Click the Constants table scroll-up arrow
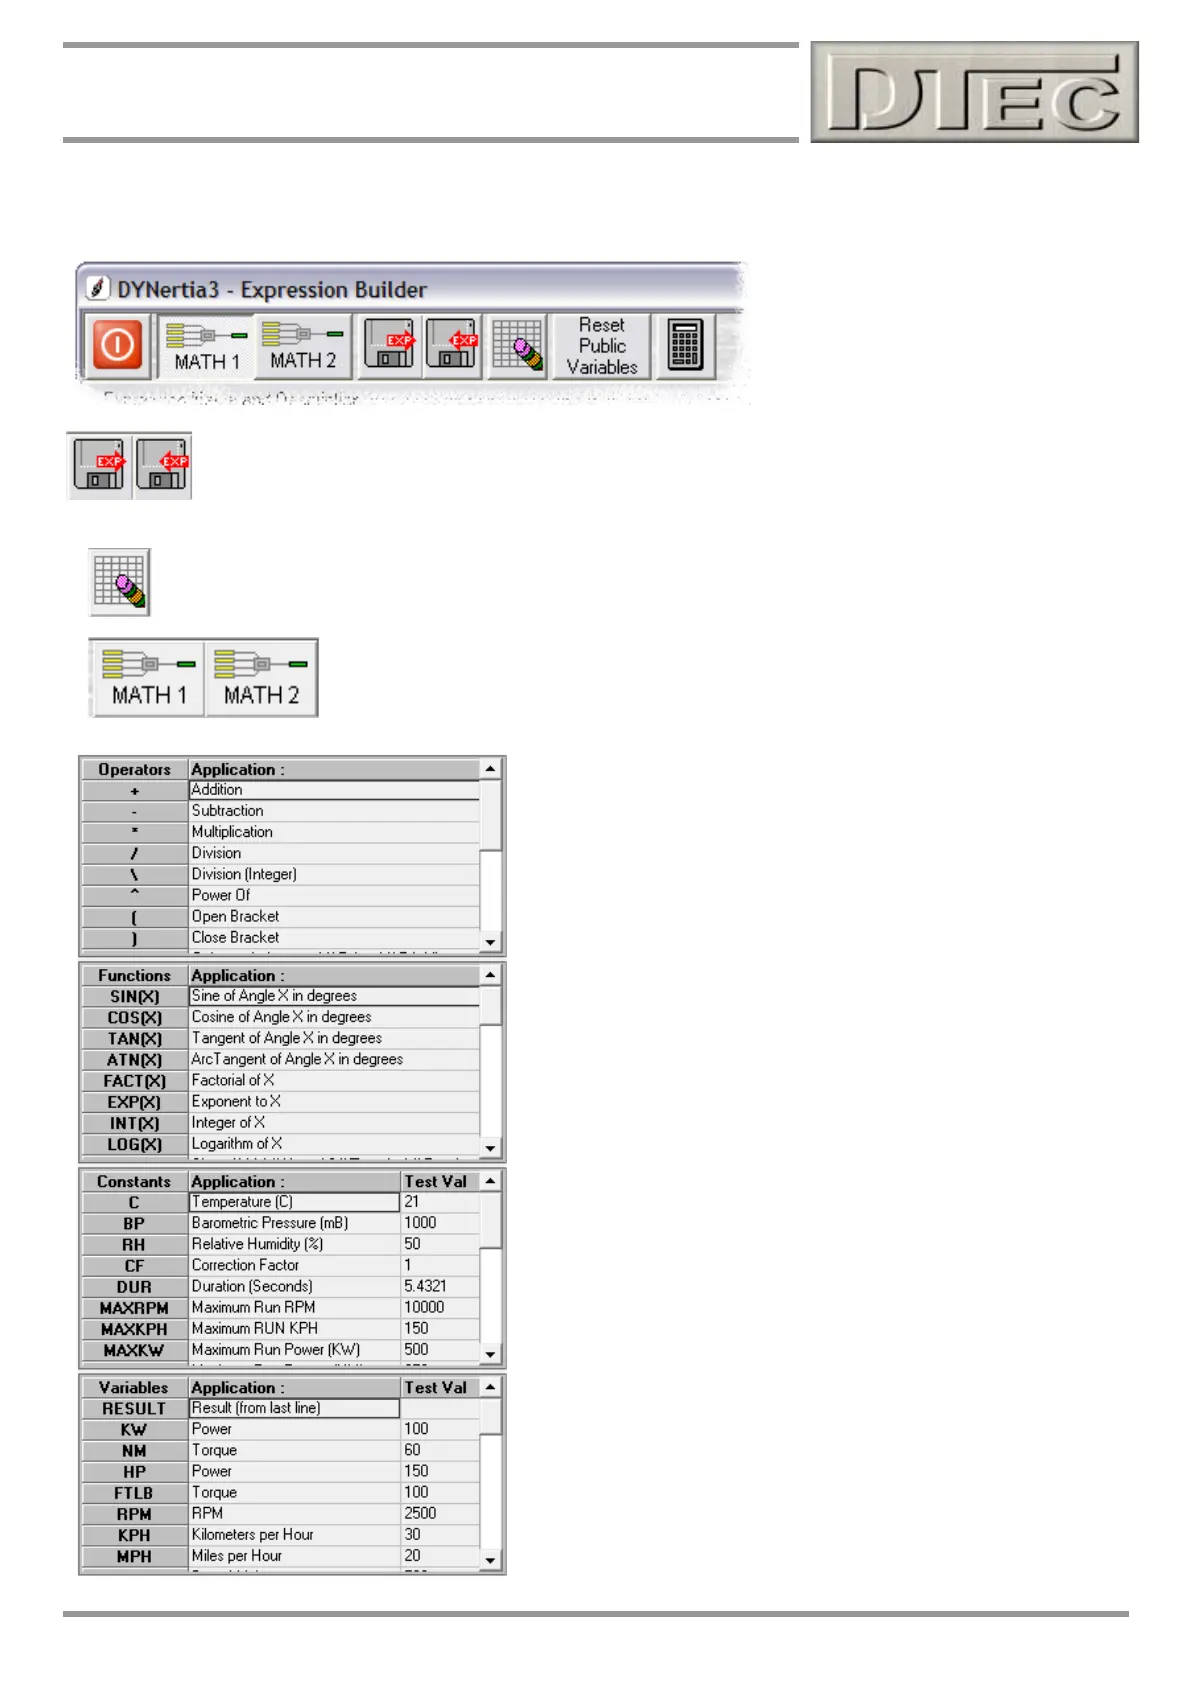Screen dimensions: 1191x1684 (490, 1181)
